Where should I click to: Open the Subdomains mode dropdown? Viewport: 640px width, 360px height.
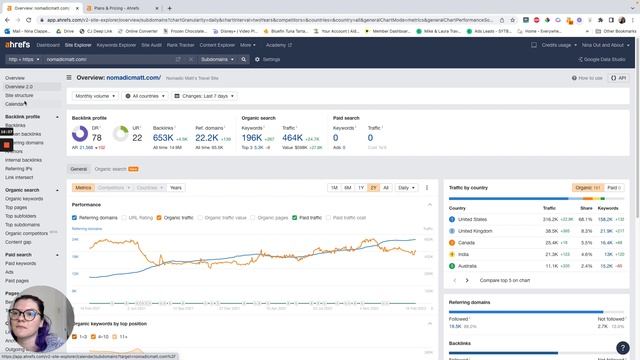(218, 59)
